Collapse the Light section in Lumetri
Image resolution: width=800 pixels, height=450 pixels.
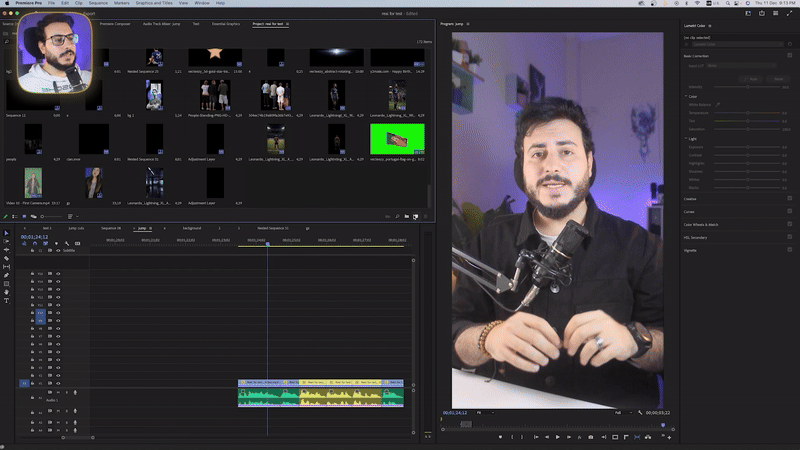685,138
